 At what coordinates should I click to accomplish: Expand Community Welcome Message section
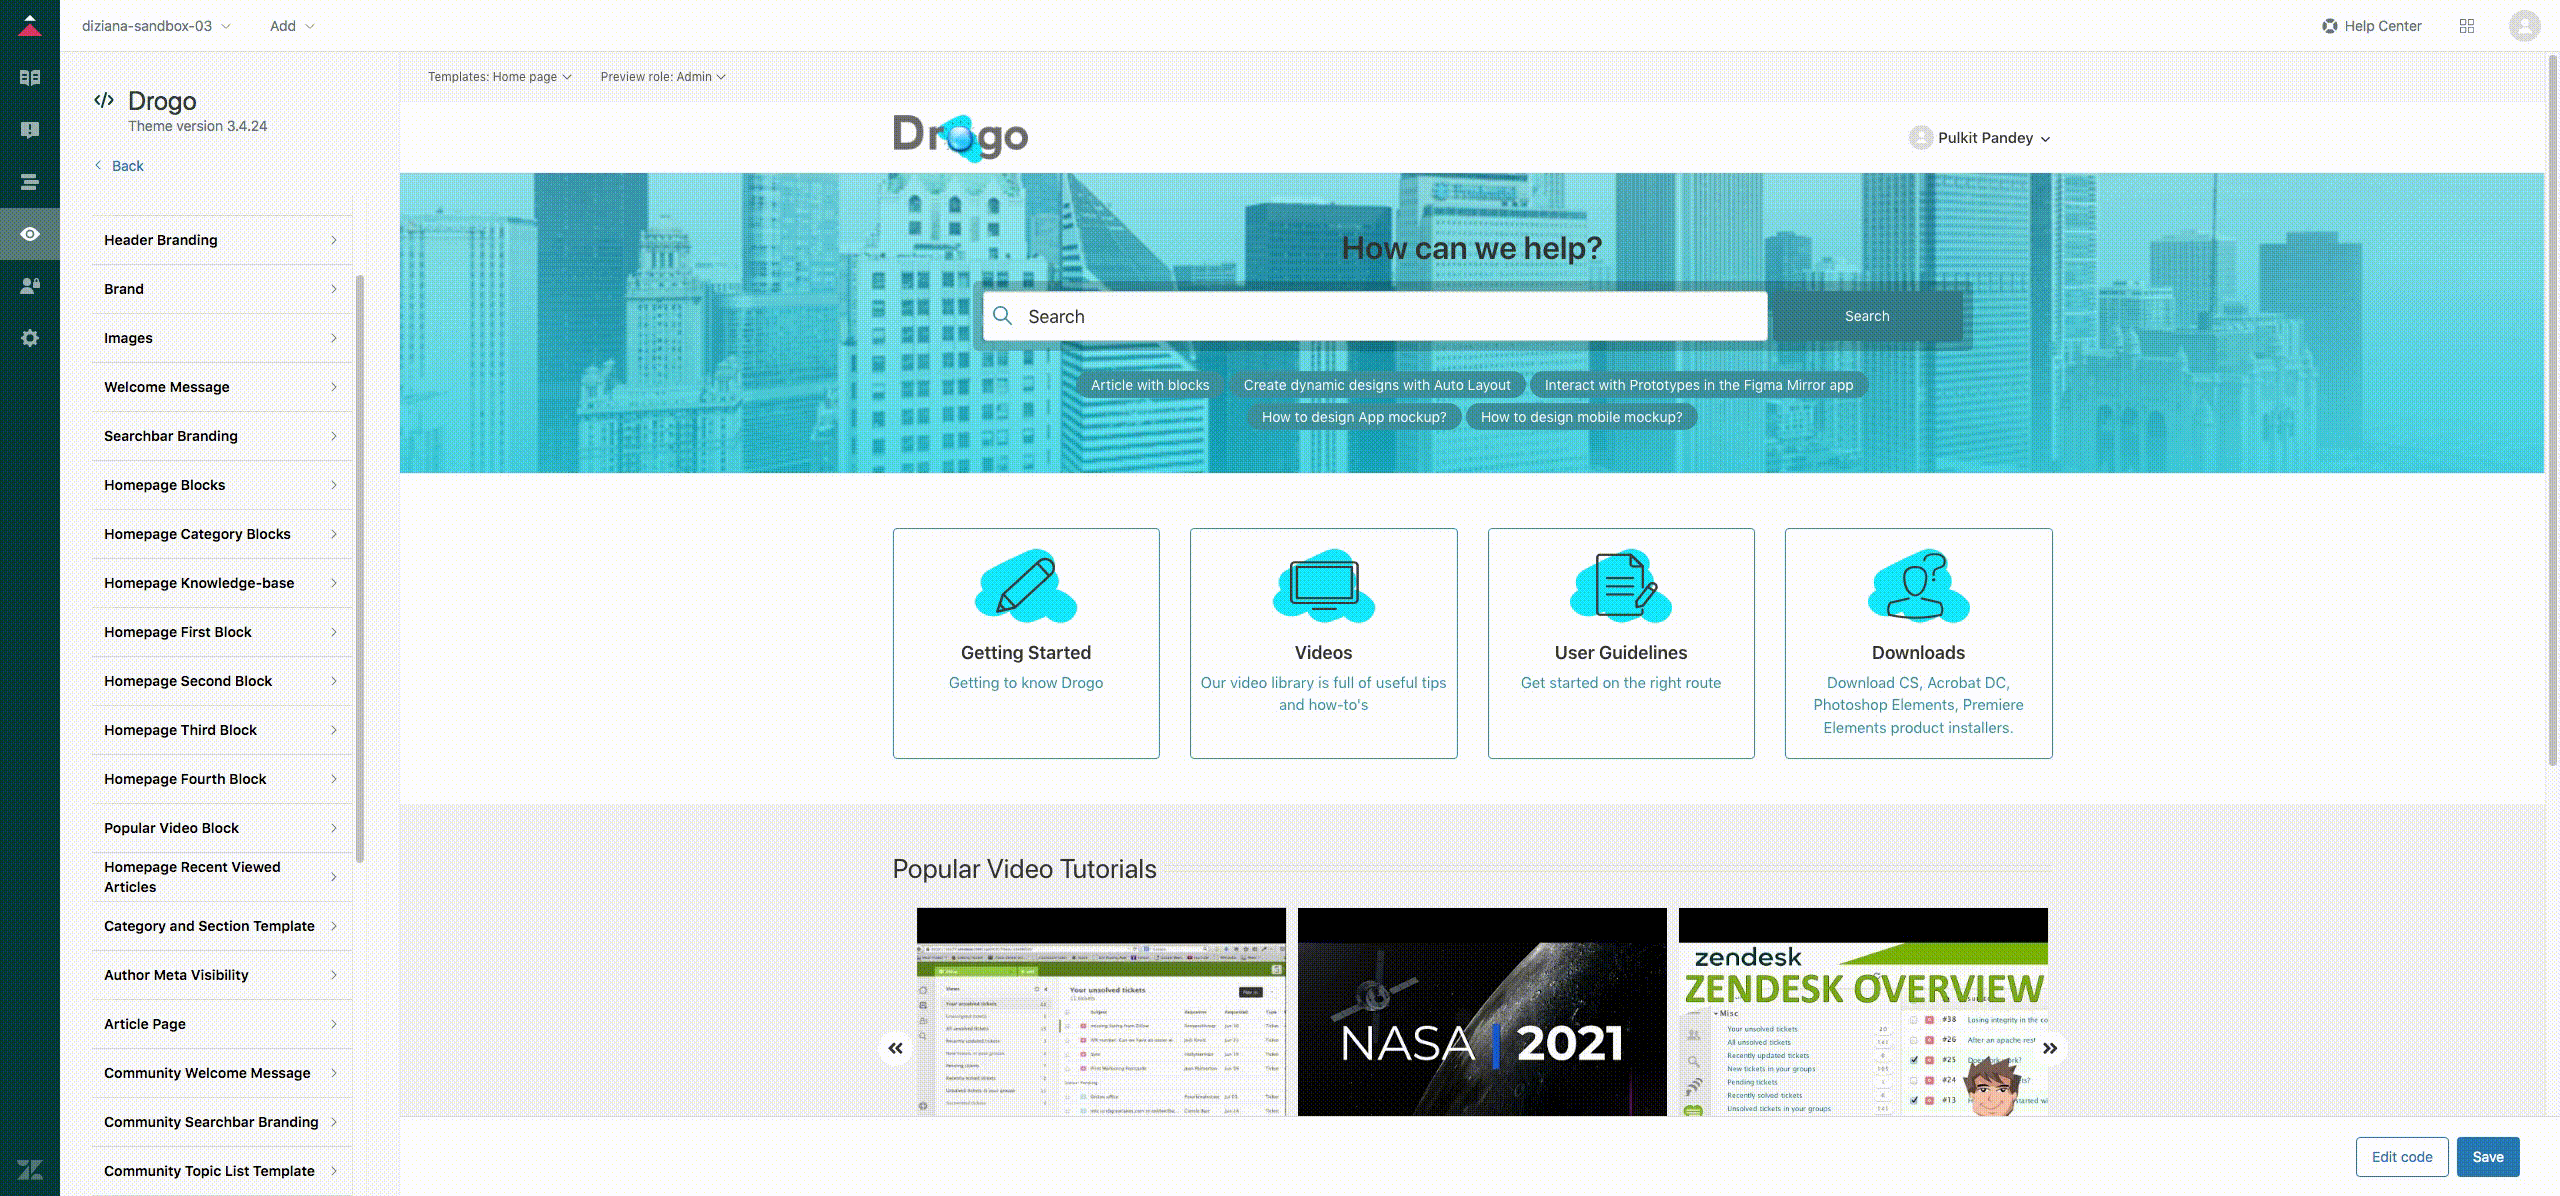221,1073
